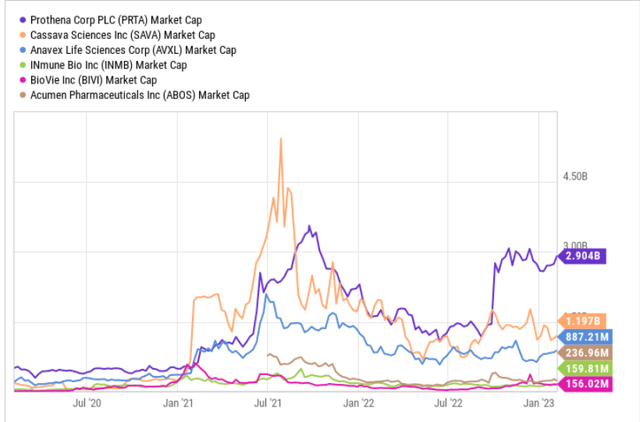The width and height of the screenshot is (640, 422).
Task: Click the peak of the orange Cassava line
Action: coord(281,138)
